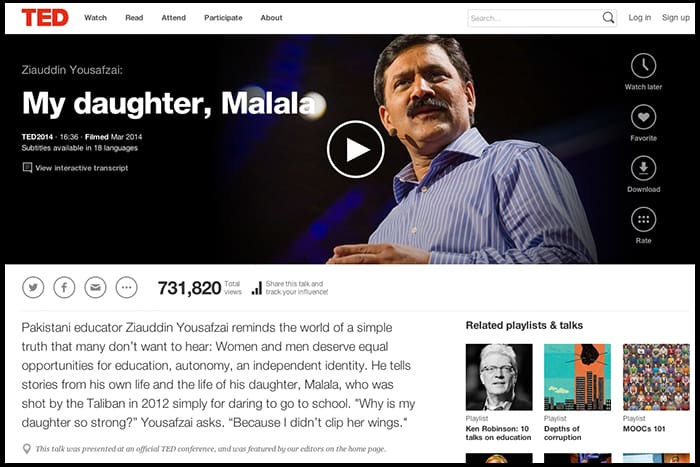Open the Sign up link
Screen dimensions: 700x467
[675, 18]
